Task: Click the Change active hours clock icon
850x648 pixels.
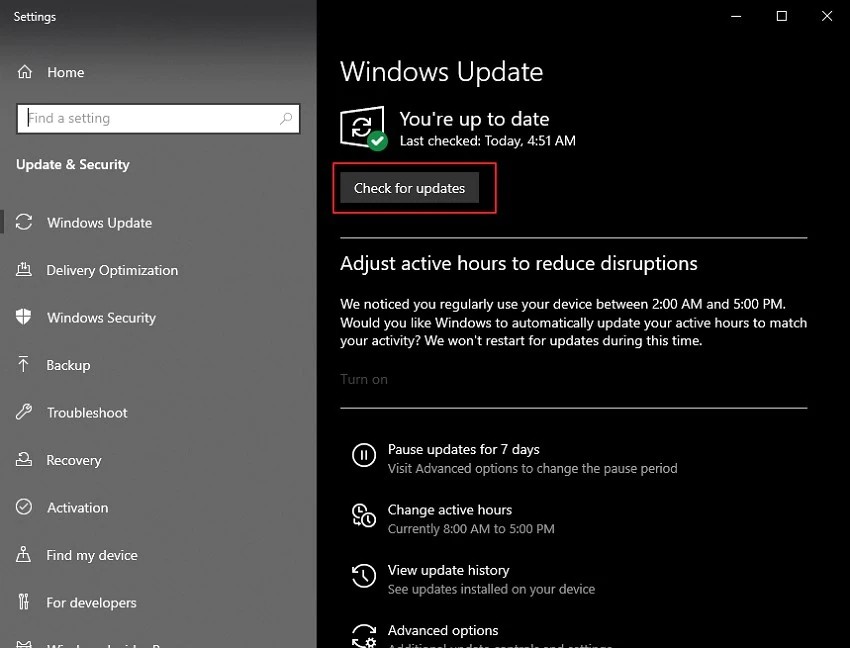Action: 364,515
